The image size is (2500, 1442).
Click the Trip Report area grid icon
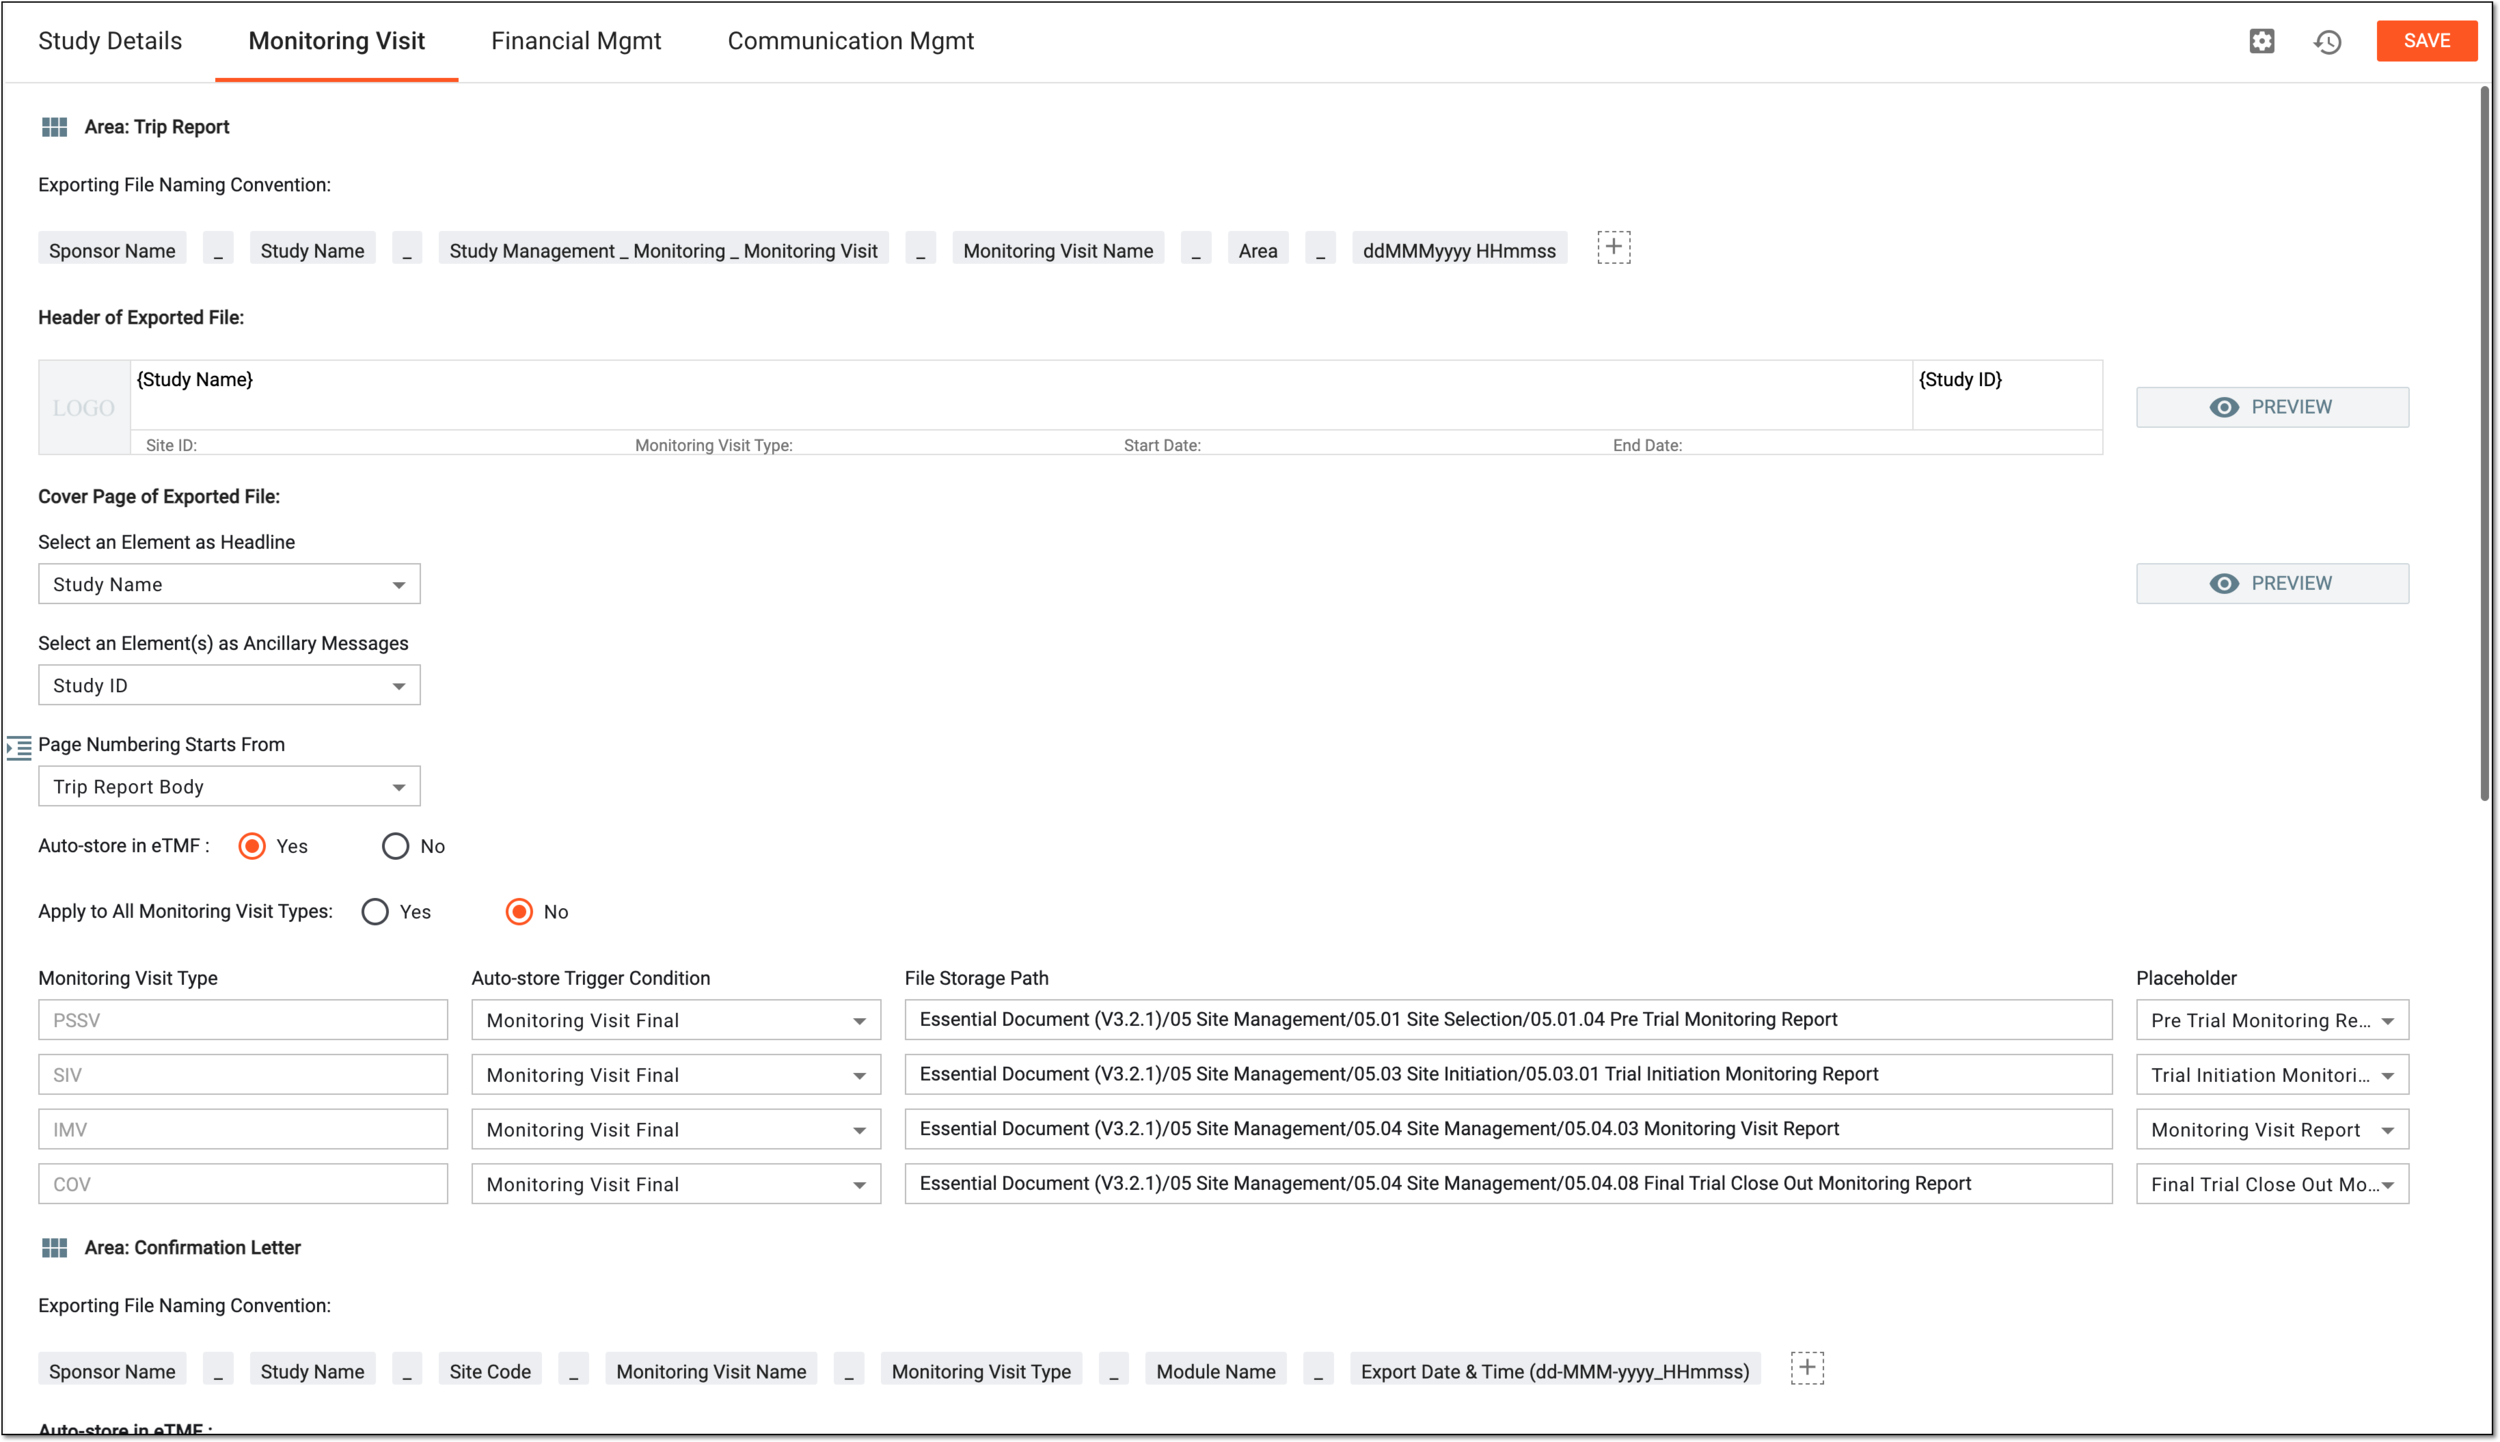click(x=54, y=127)
